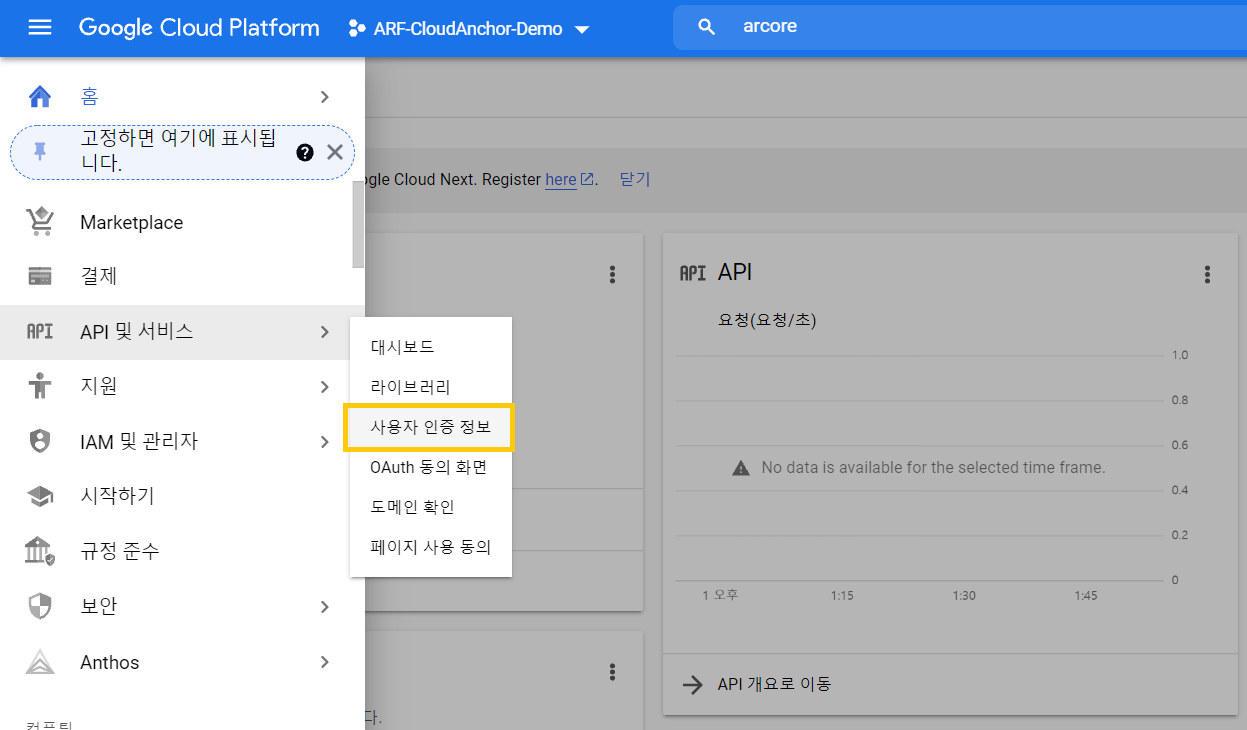Select 라이브러리 in the submenu
The width and height of the screenshot is (1247, 730).
tap(431, 387)
